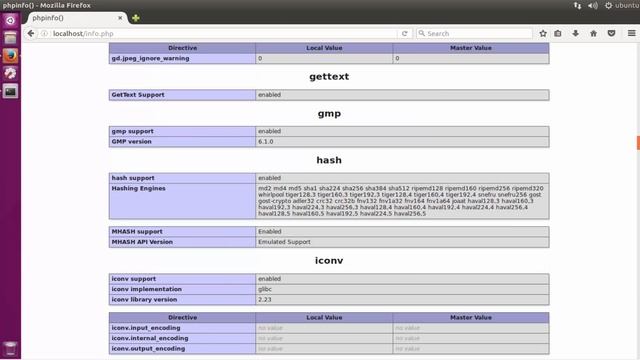Click the hash section heading
This screenshot has width=640, height=360.
coord(329,160)
